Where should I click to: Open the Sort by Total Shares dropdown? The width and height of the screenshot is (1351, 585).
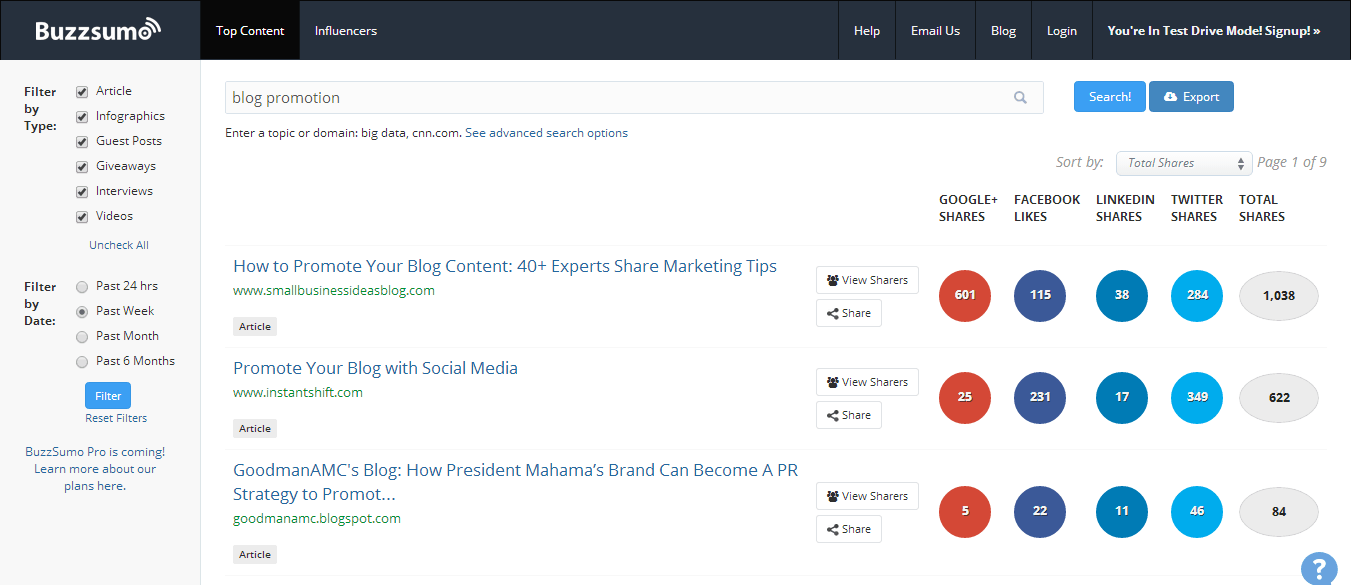click(1184, 162)
